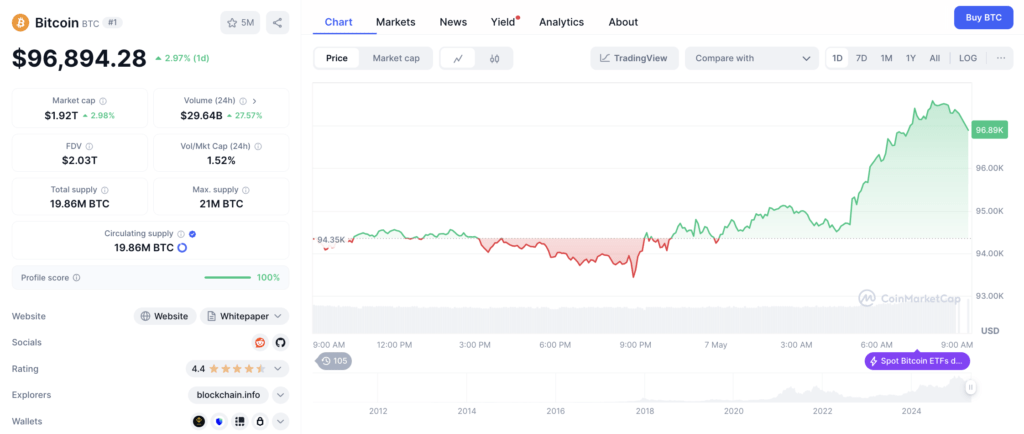Click the lock wallet icon
This screenshot has width=1024, height=434.
[260, 422]
